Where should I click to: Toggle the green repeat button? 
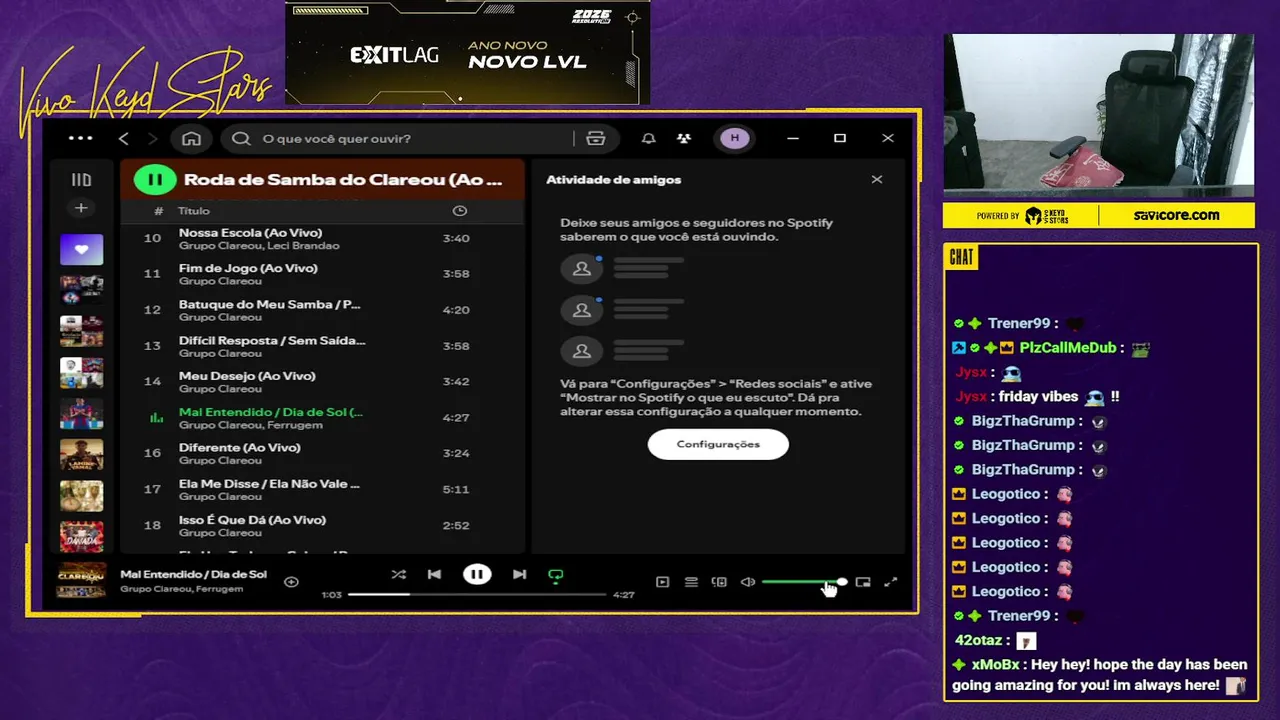[556, 575]
